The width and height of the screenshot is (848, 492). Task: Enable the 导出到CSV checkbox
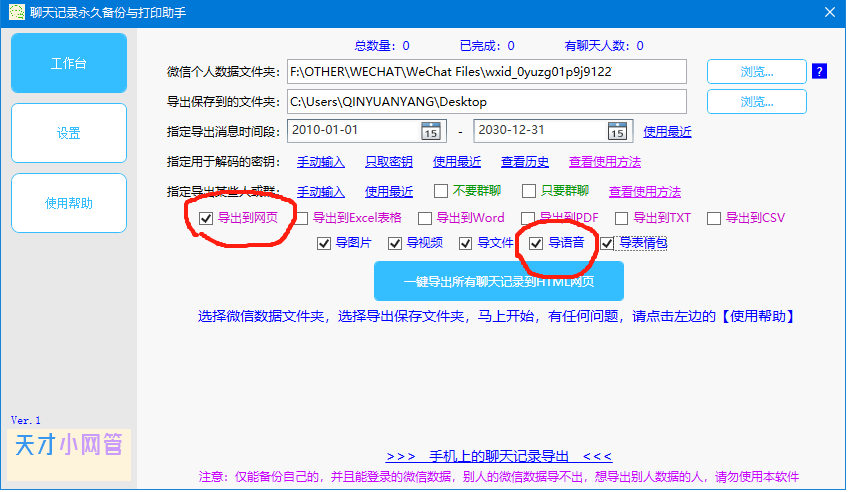coord(714,218)
